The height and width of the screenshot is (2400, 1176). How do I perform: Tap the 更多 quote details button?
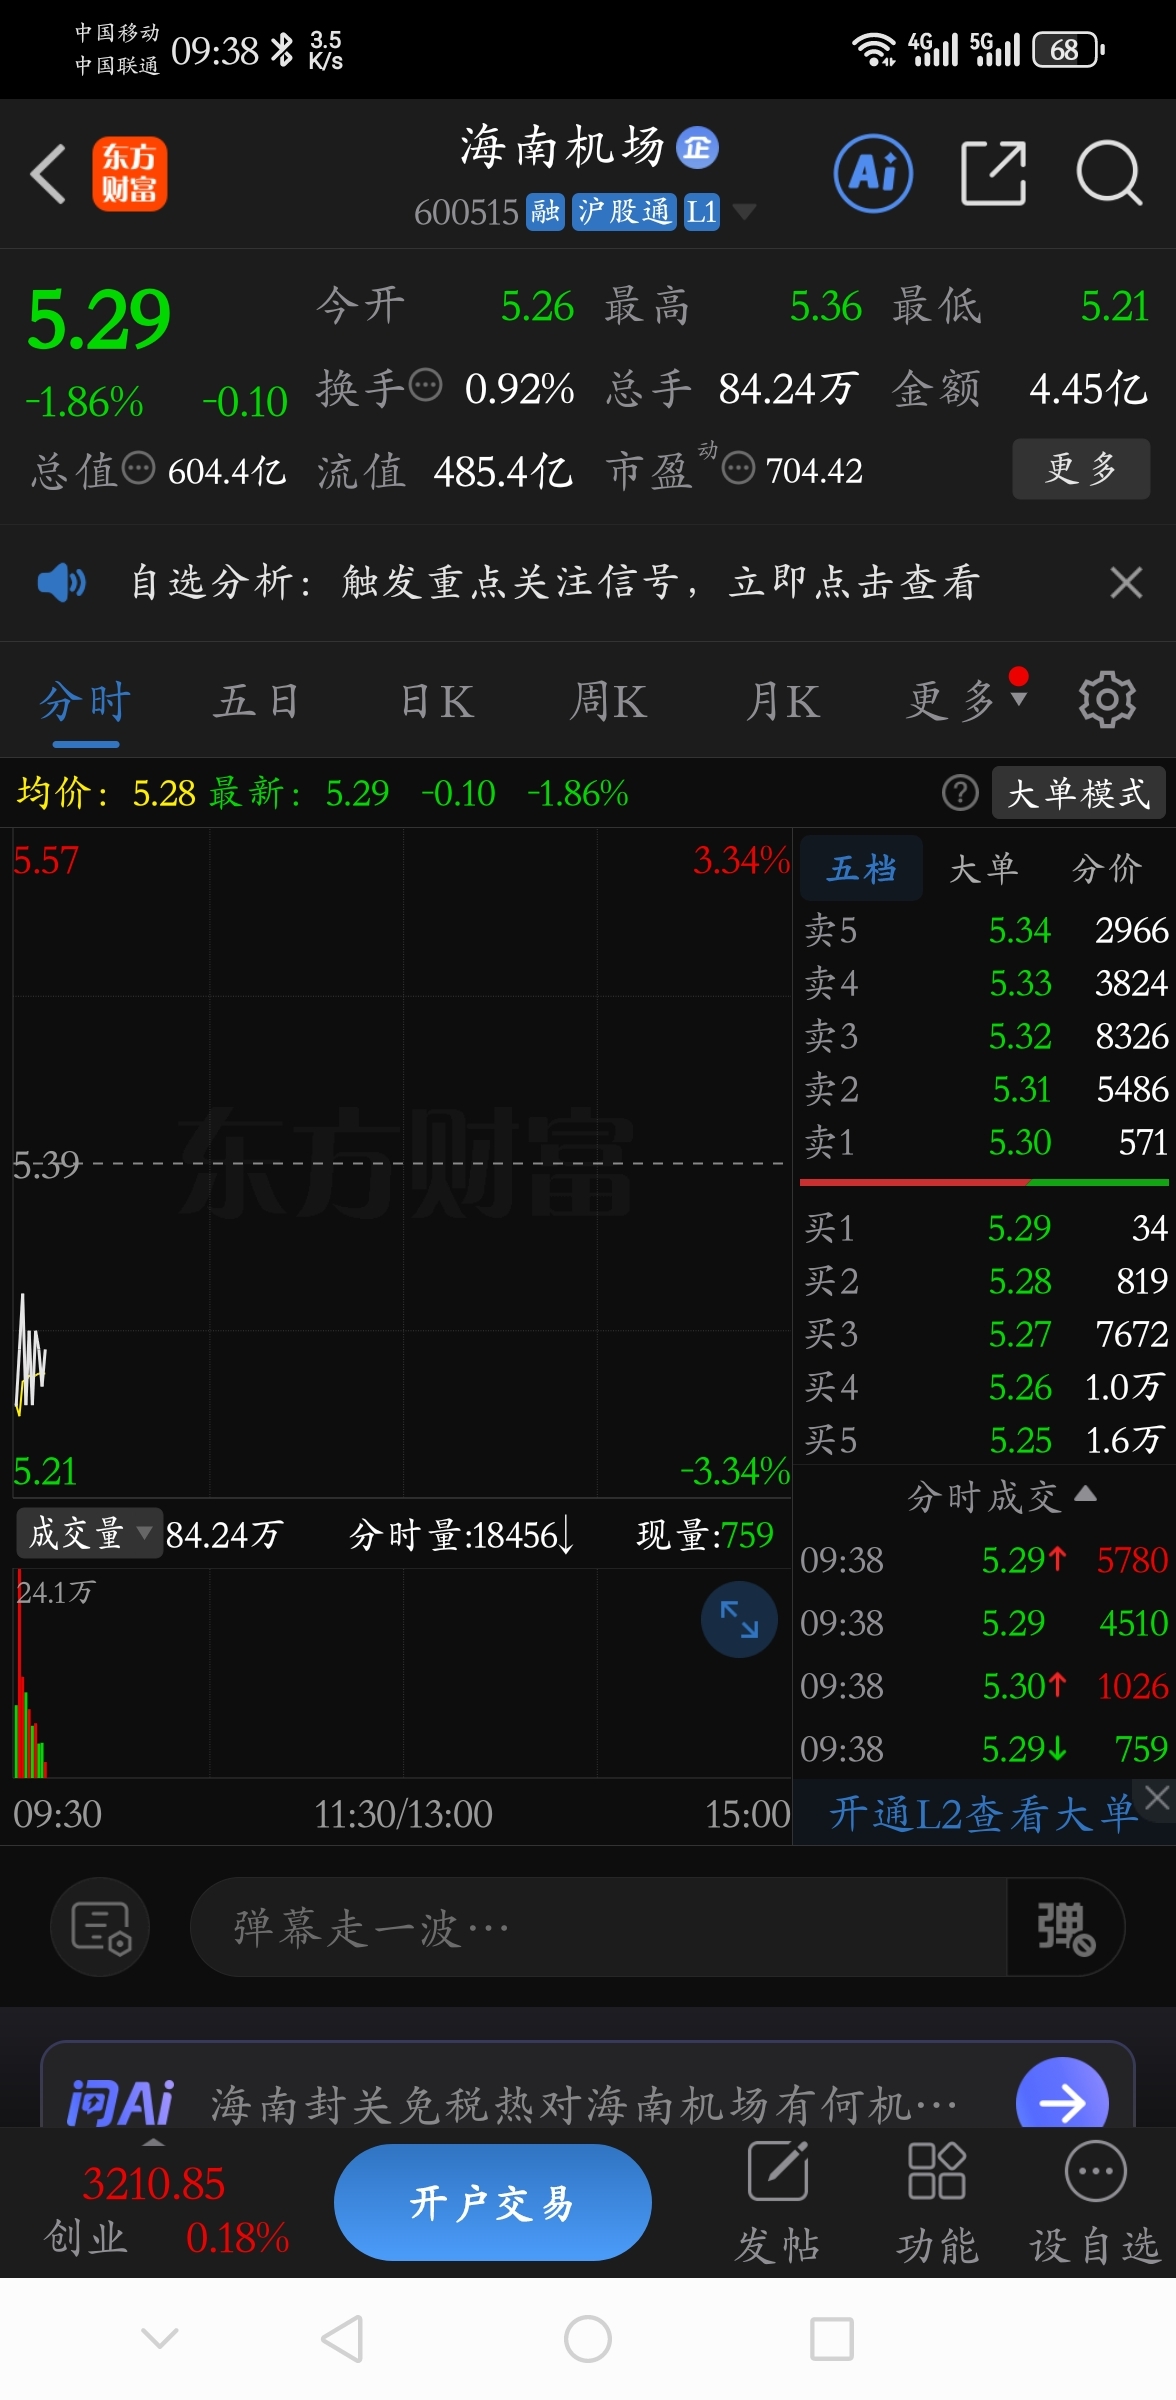pos(1081,468)
